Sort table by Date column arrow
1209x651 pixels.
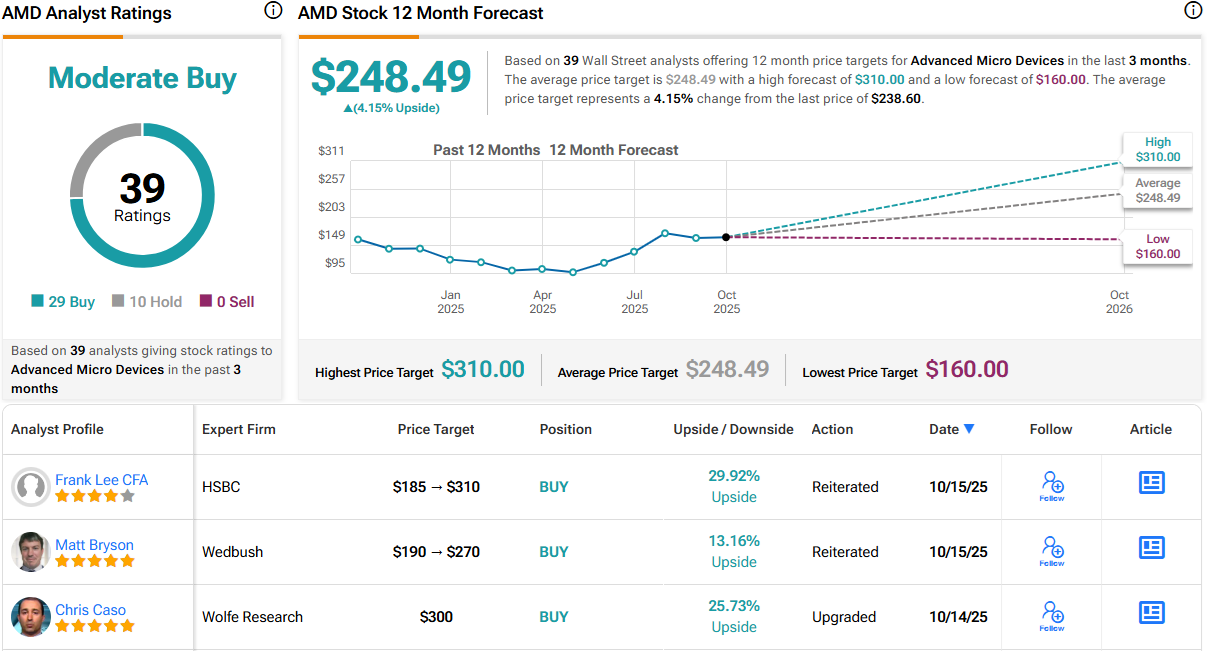coord(968,429)
